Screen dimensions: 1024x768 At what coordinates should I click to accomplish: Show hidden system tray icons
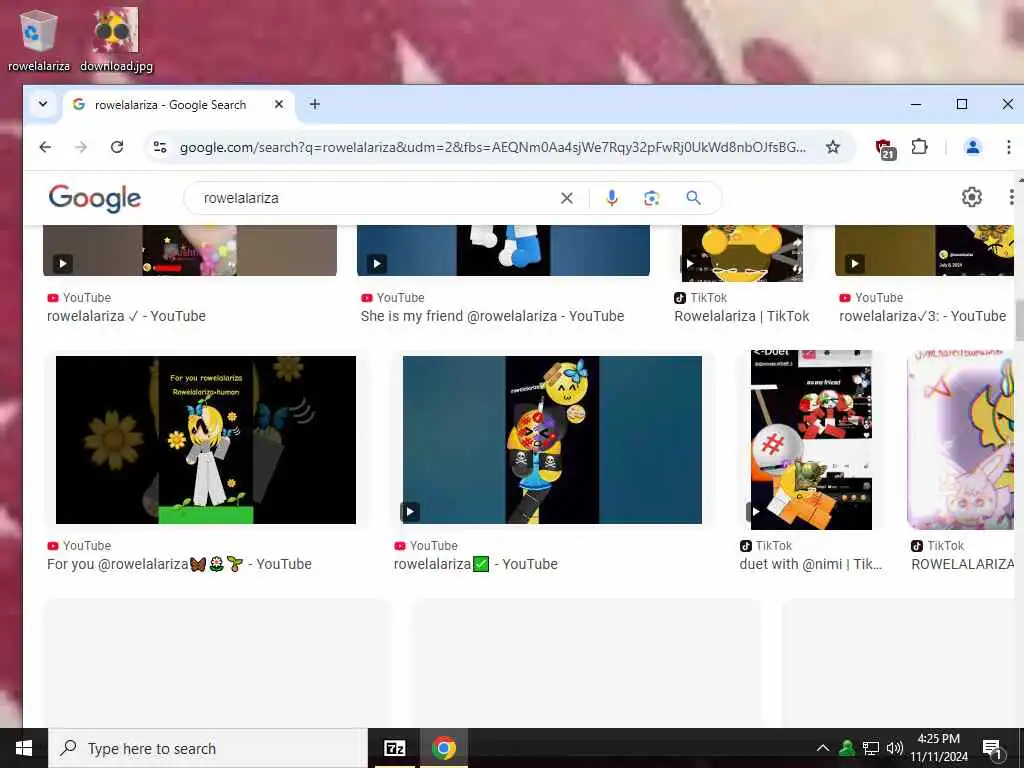click(823, 748)
